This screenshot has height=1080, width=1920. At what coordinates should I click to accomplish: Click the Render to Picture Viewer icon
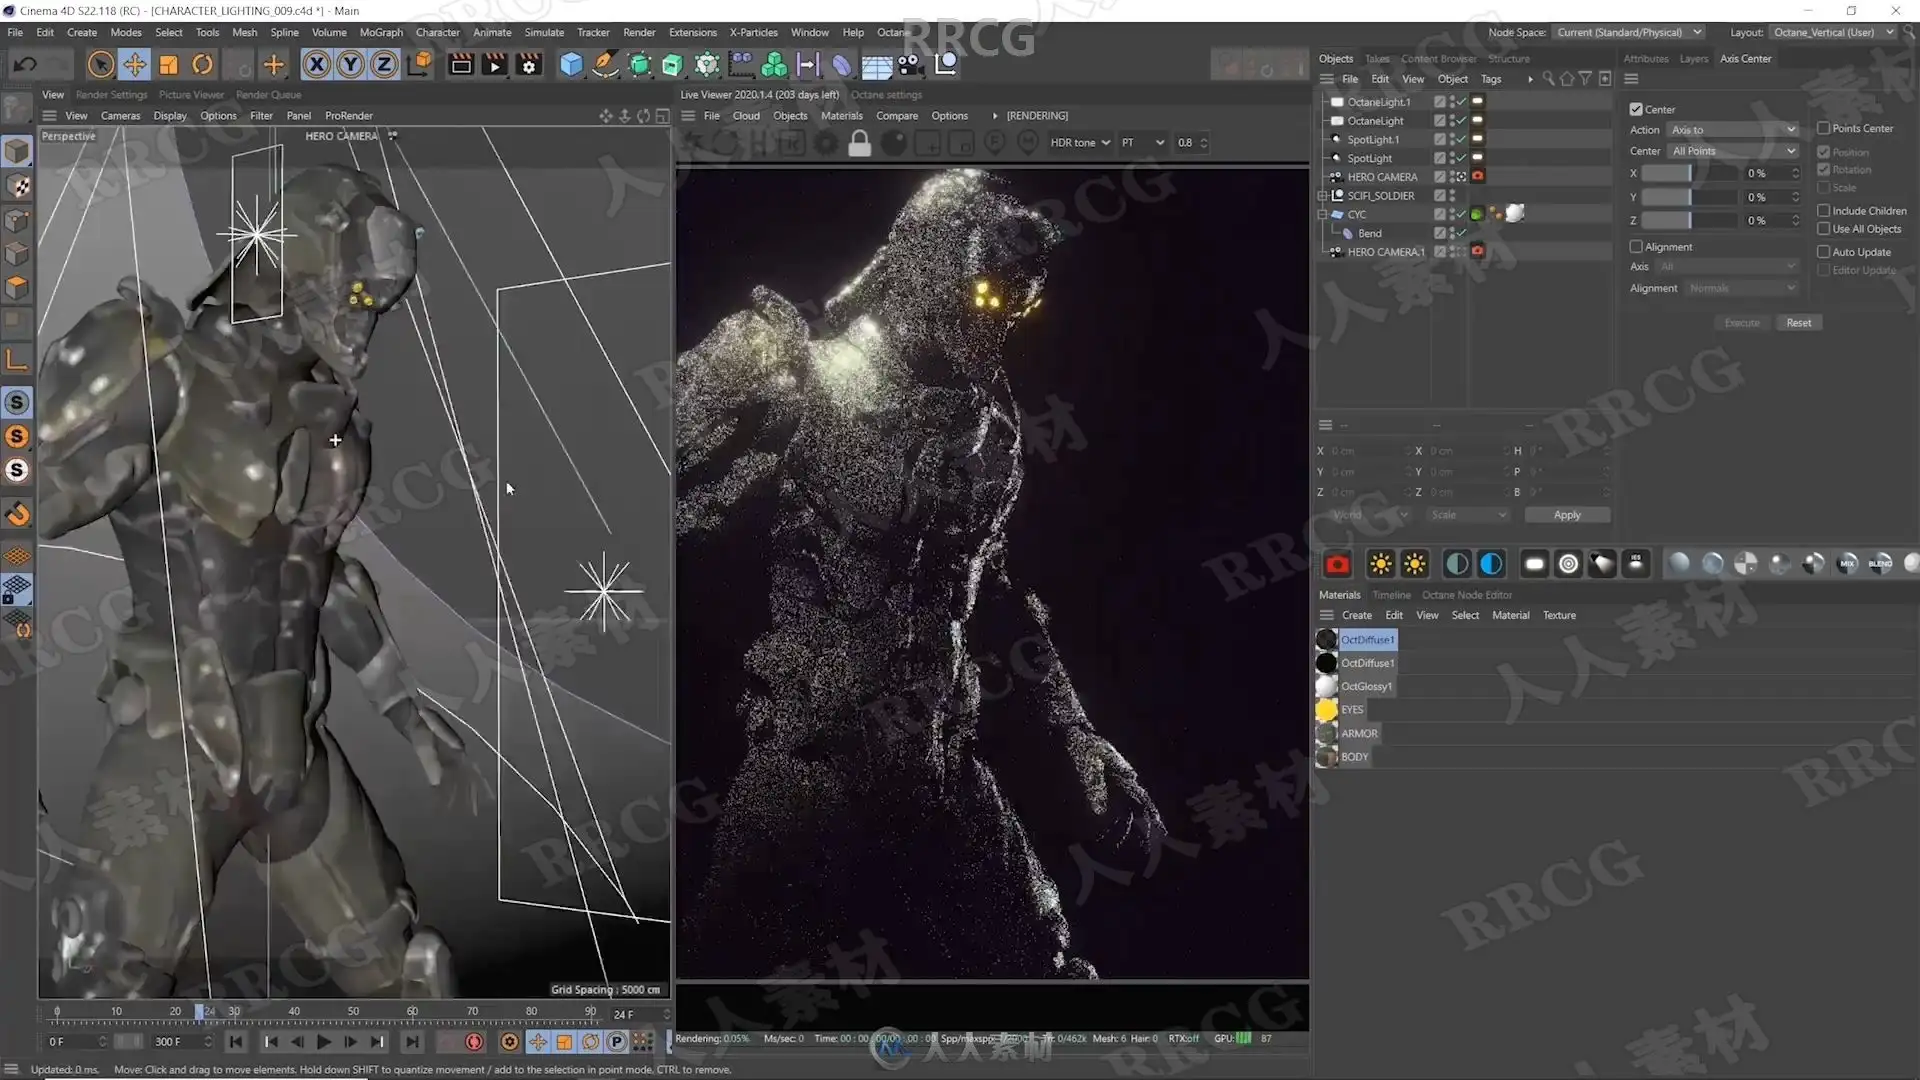pos(495,65)
